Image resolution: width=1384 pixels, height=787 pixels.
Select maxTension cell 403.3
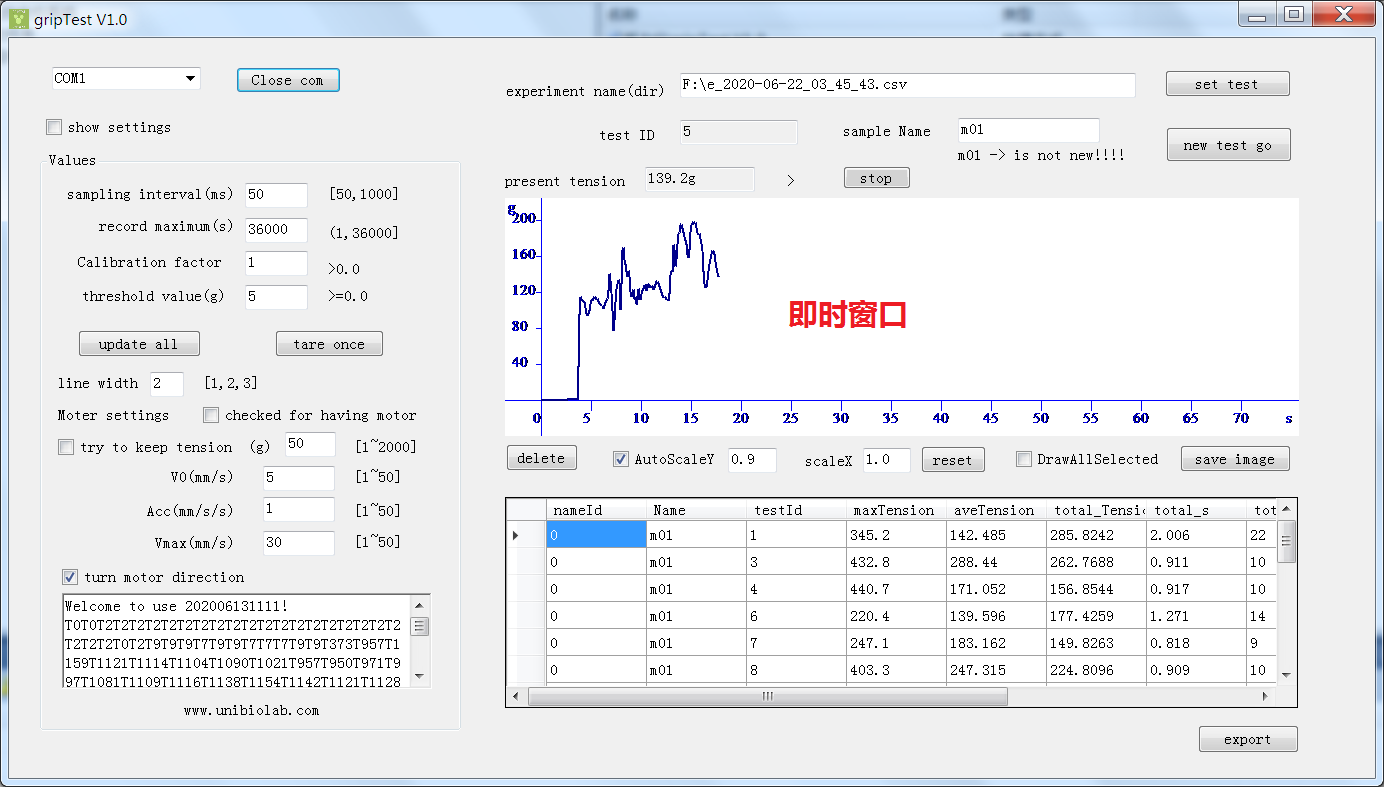[896, 670]
